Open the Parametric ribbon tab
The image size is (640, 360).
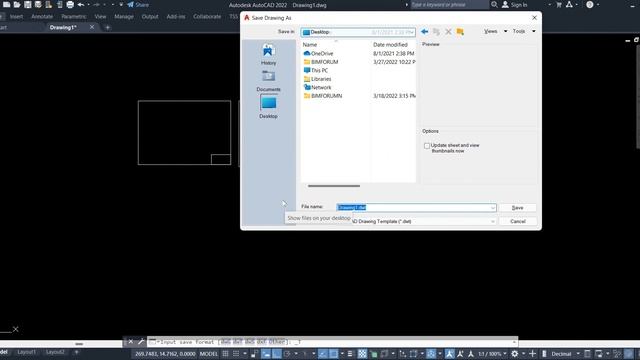coord(73,17)
